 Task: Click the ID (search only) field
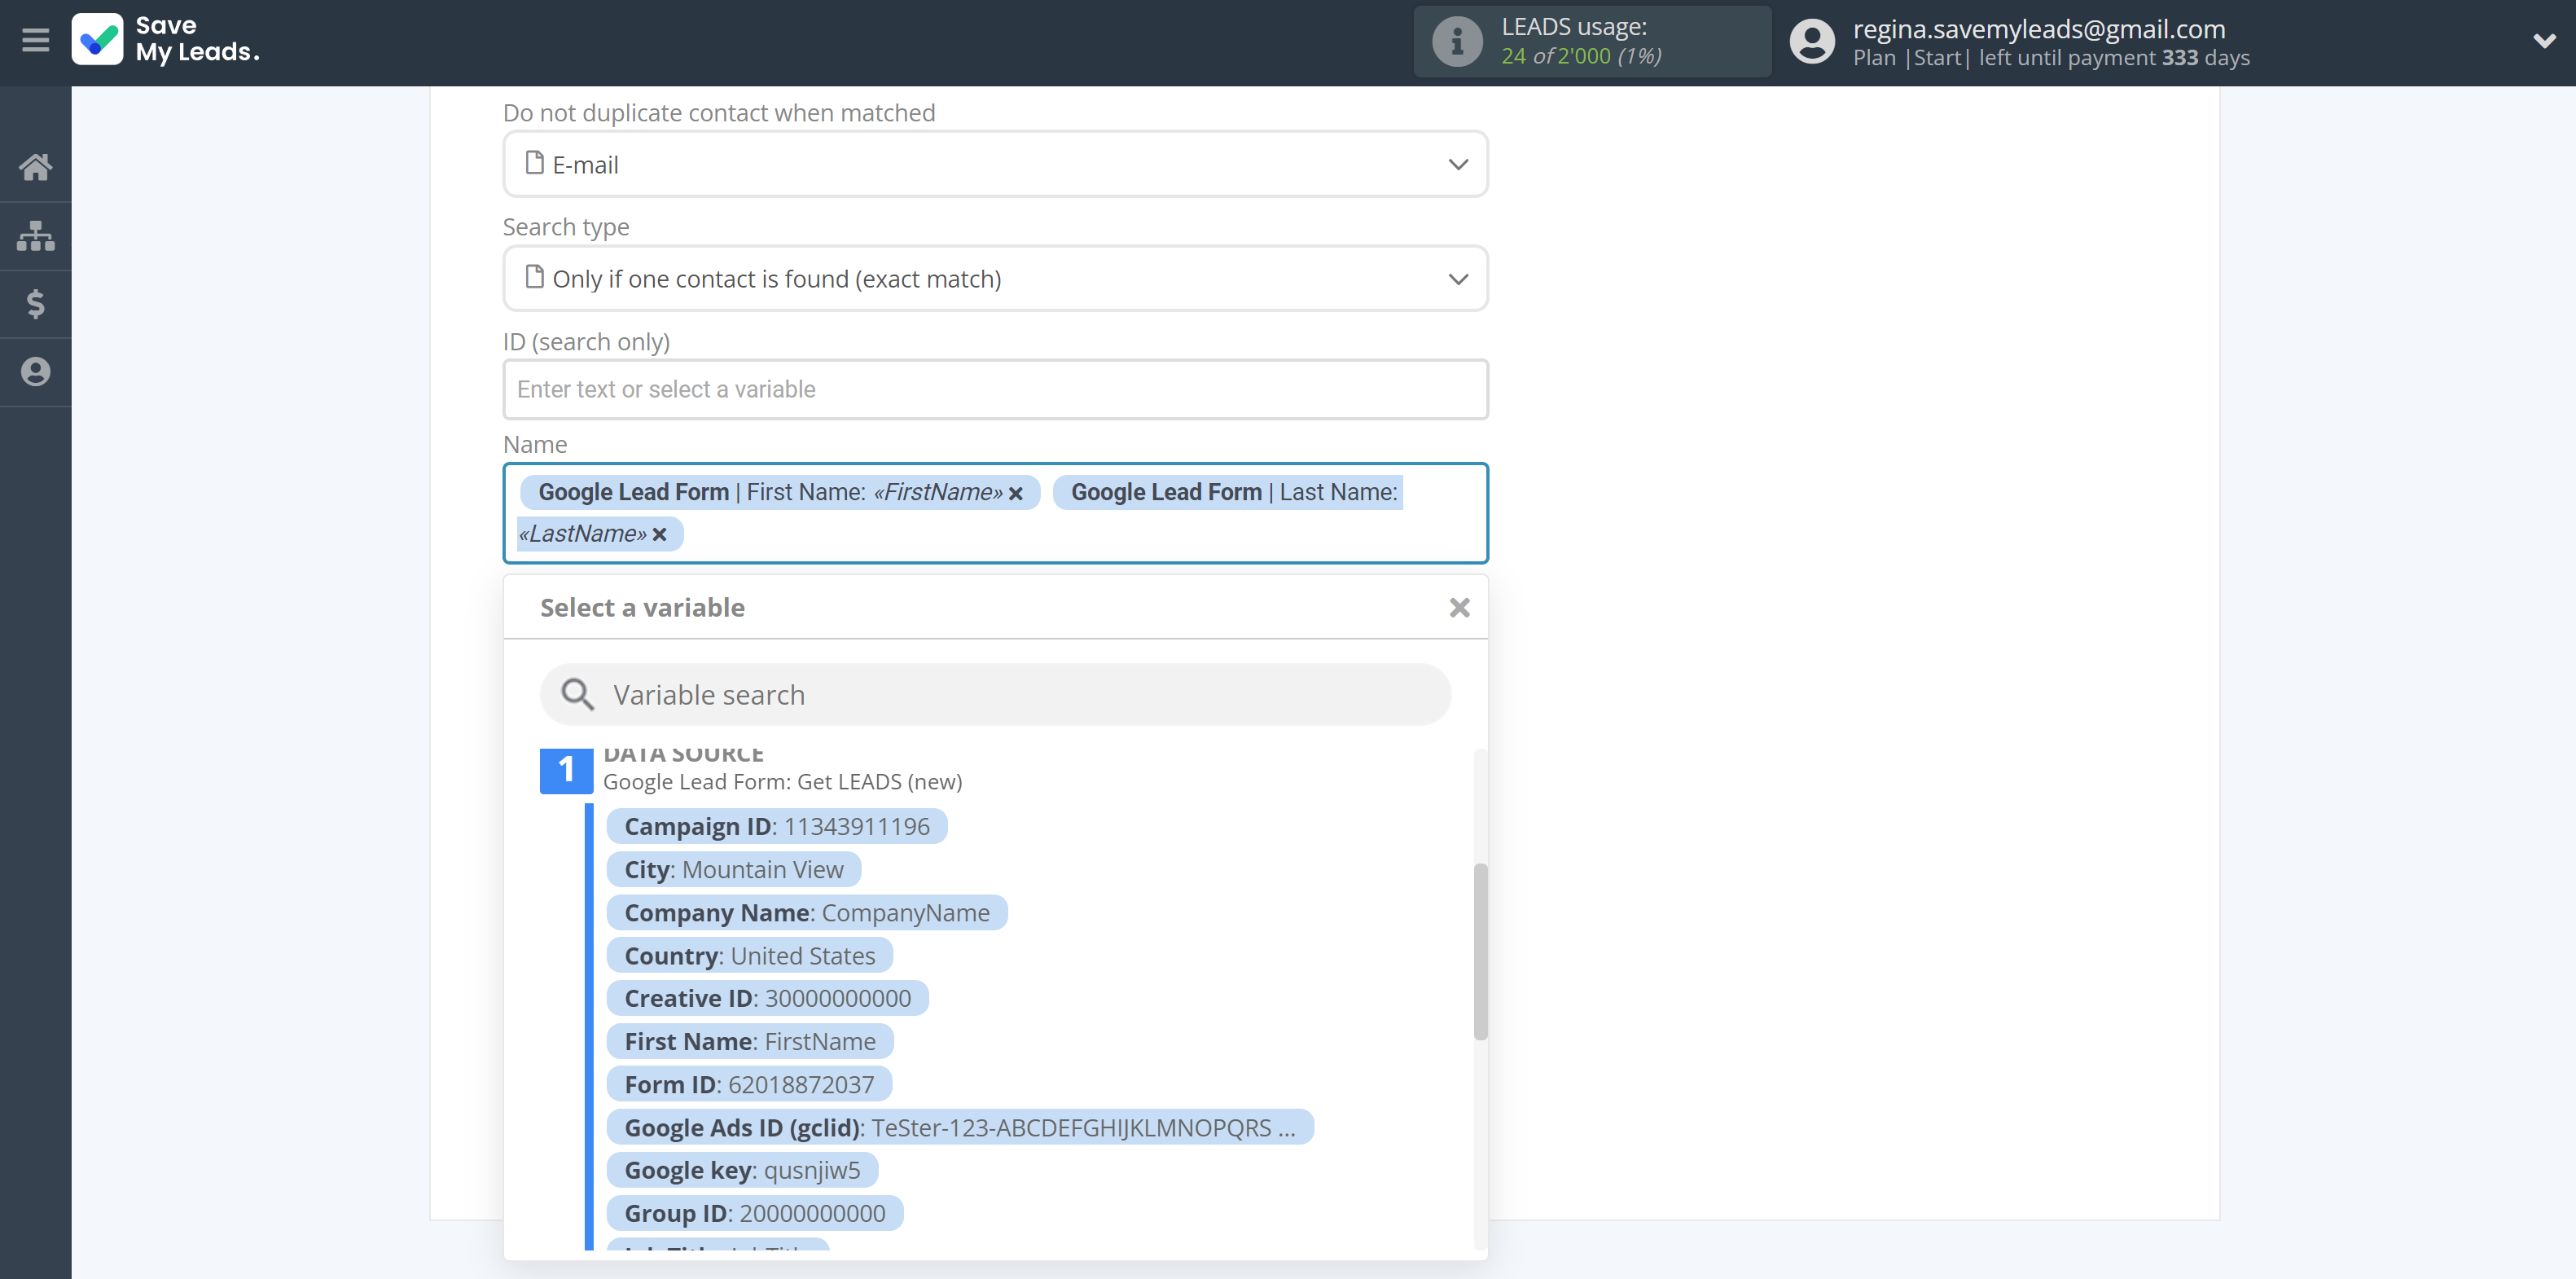pyautogui.click(x=995, y=389)
